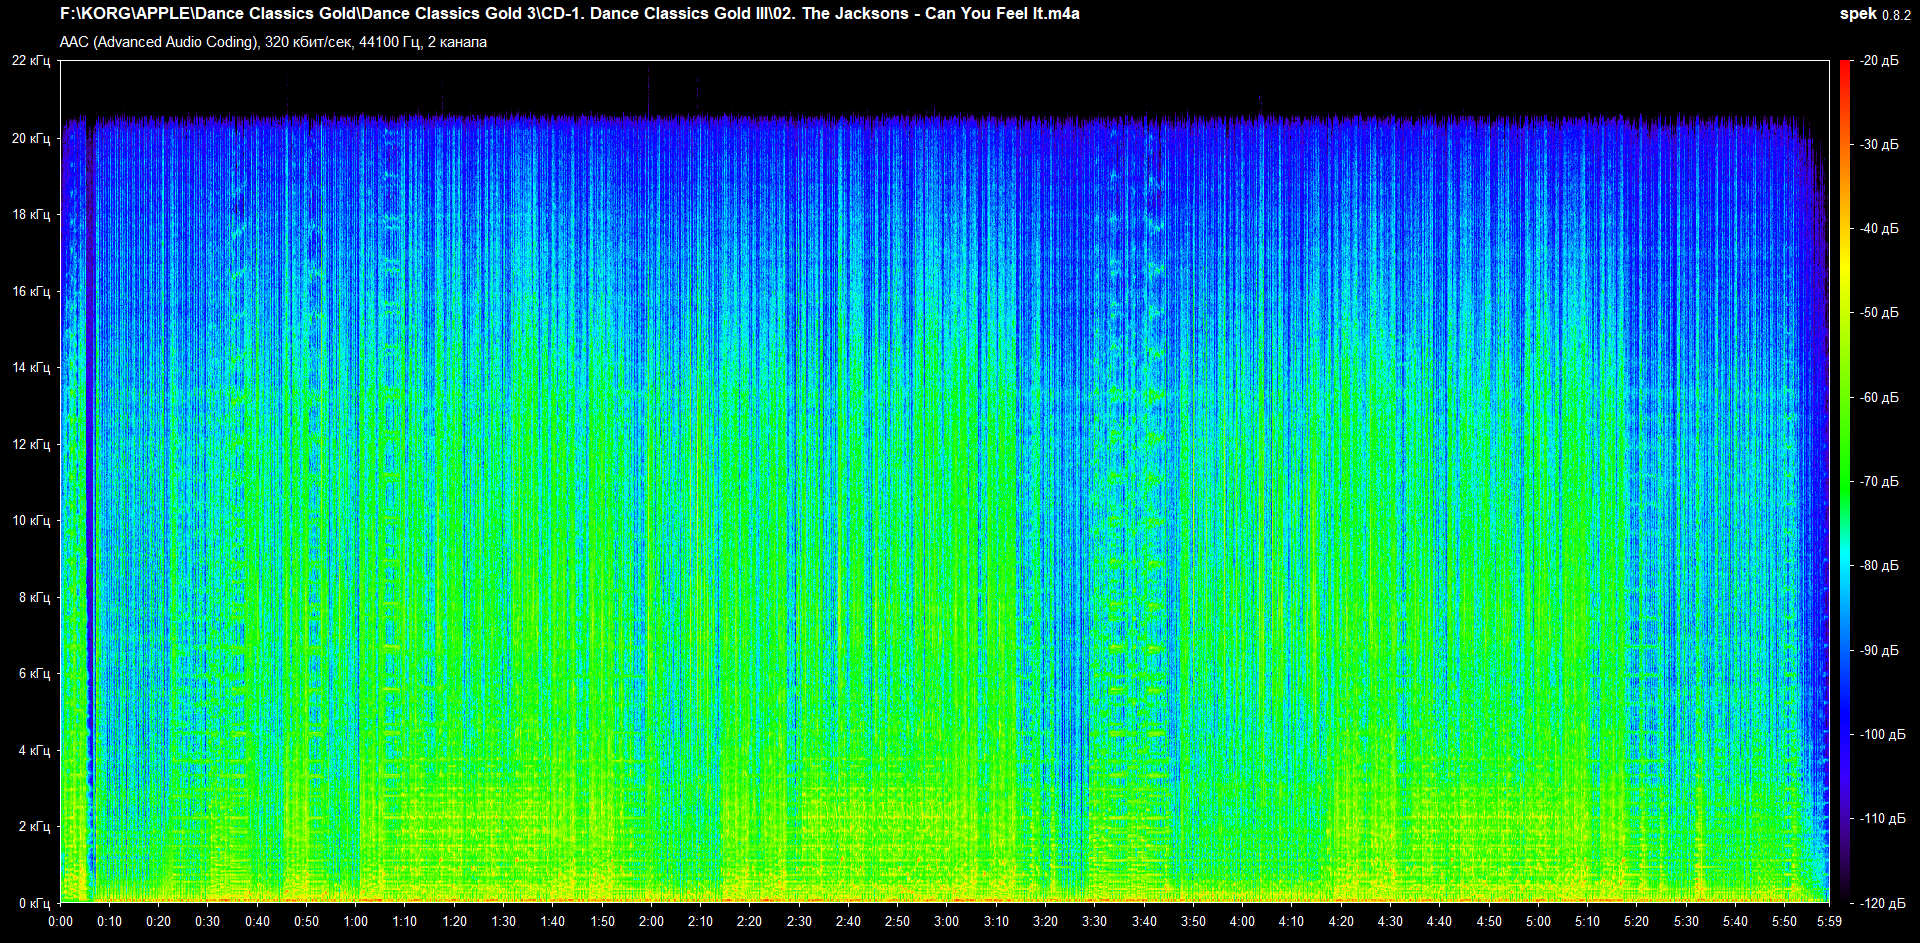Click the 18 кГц frequency label
The image size is (1920, 943).
tap(31, 214)
